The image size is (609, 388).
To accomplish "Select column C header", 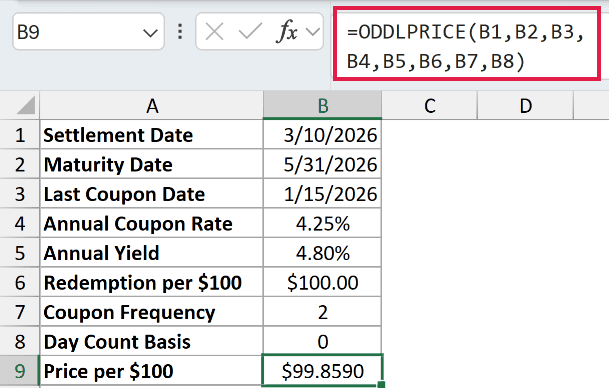I will point(430,106).
